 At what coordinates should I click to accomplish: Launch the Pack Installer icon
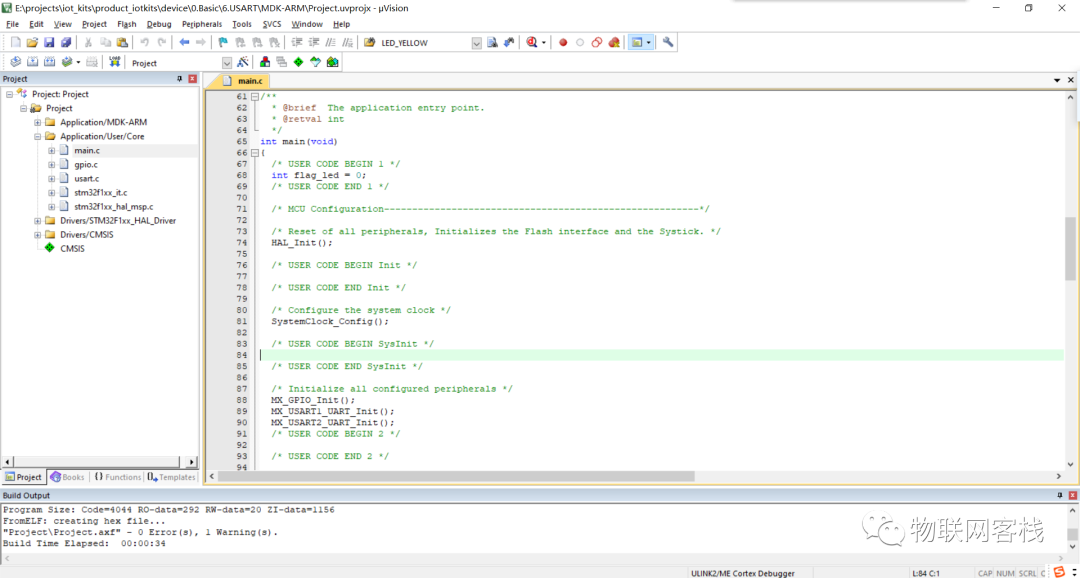[x=332, y=63]
